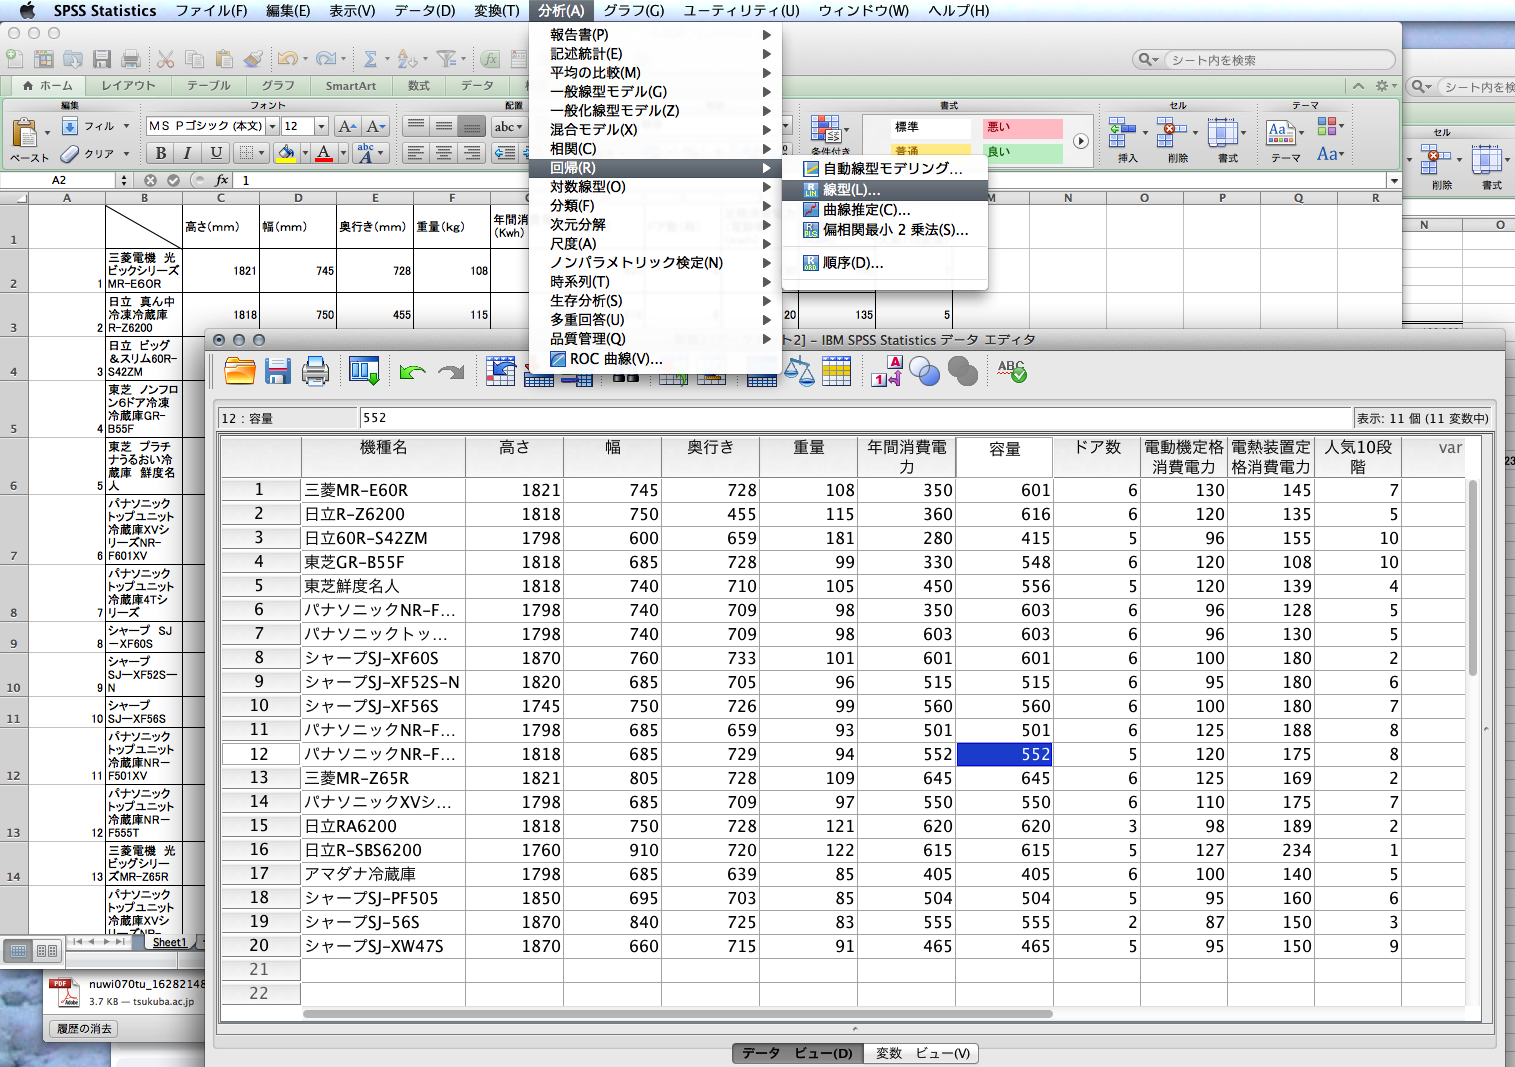The height and width of the screenshot is (1067, 1515).
Task: Expand the クリア options arrow
Action: click(126, 154)
